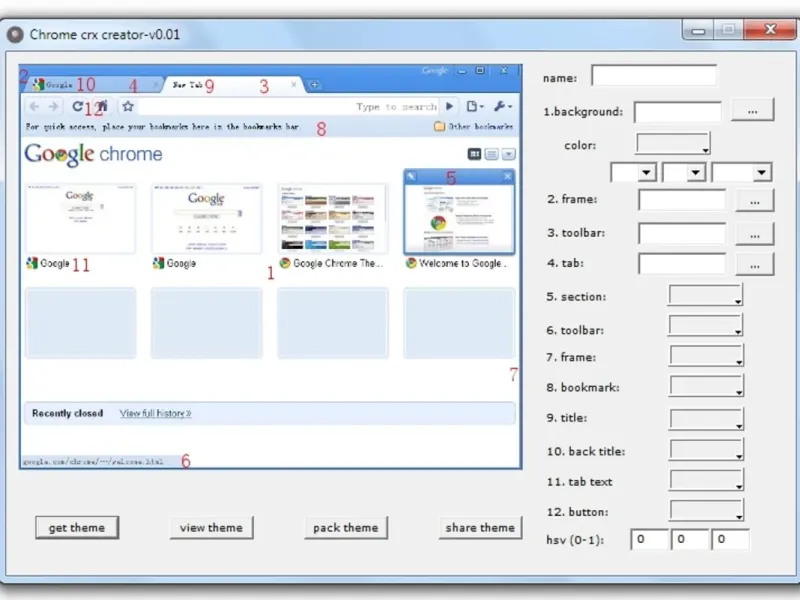Open the 7. frame color dropdown

pos(706,356)
